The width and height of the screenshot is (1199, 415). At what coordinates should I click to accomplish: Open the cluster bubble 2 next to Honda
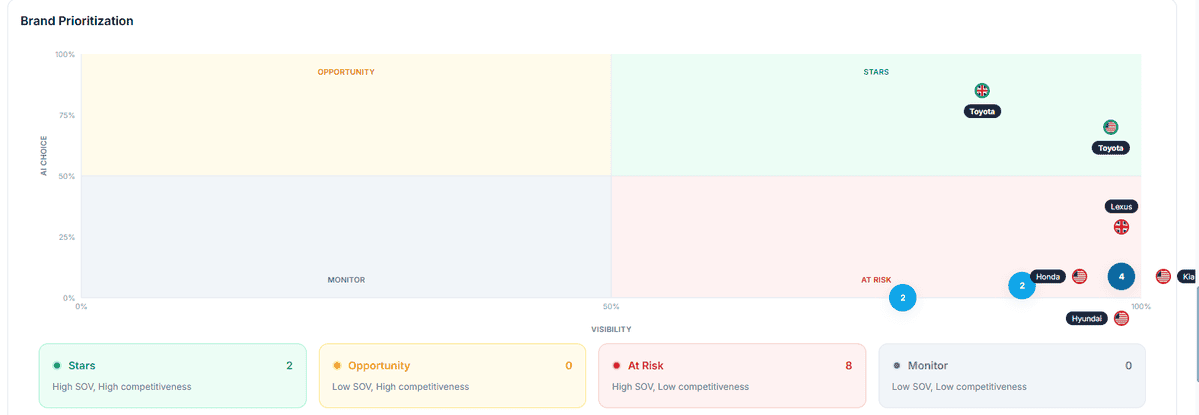pyautogui.click(x=1022, y=286)
